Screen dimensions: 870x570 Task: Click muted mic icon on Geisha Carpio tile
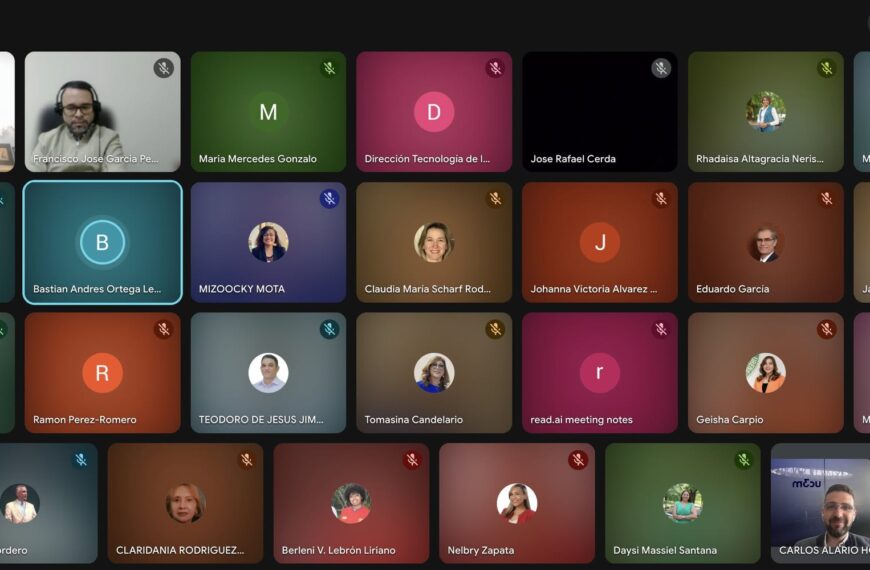(x=827, y=329)
